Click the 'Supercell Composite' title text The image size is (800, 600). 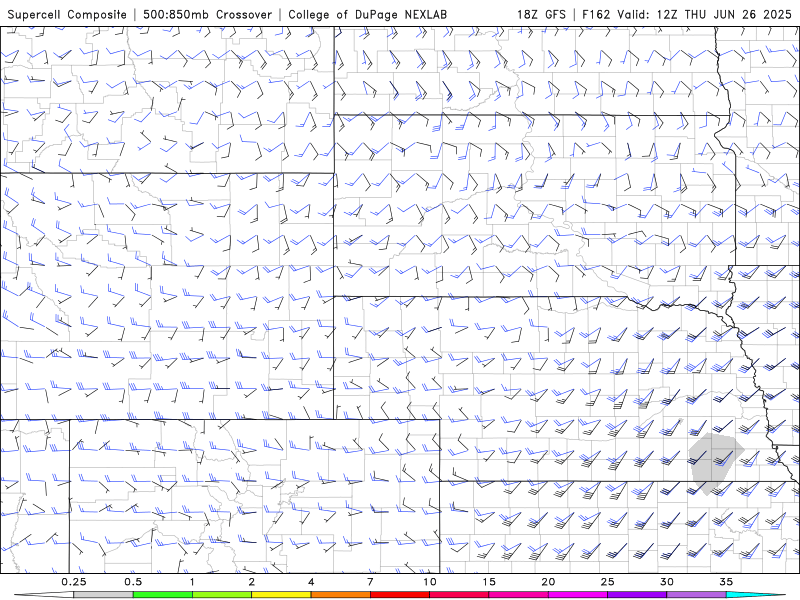[x=67, y=14]
